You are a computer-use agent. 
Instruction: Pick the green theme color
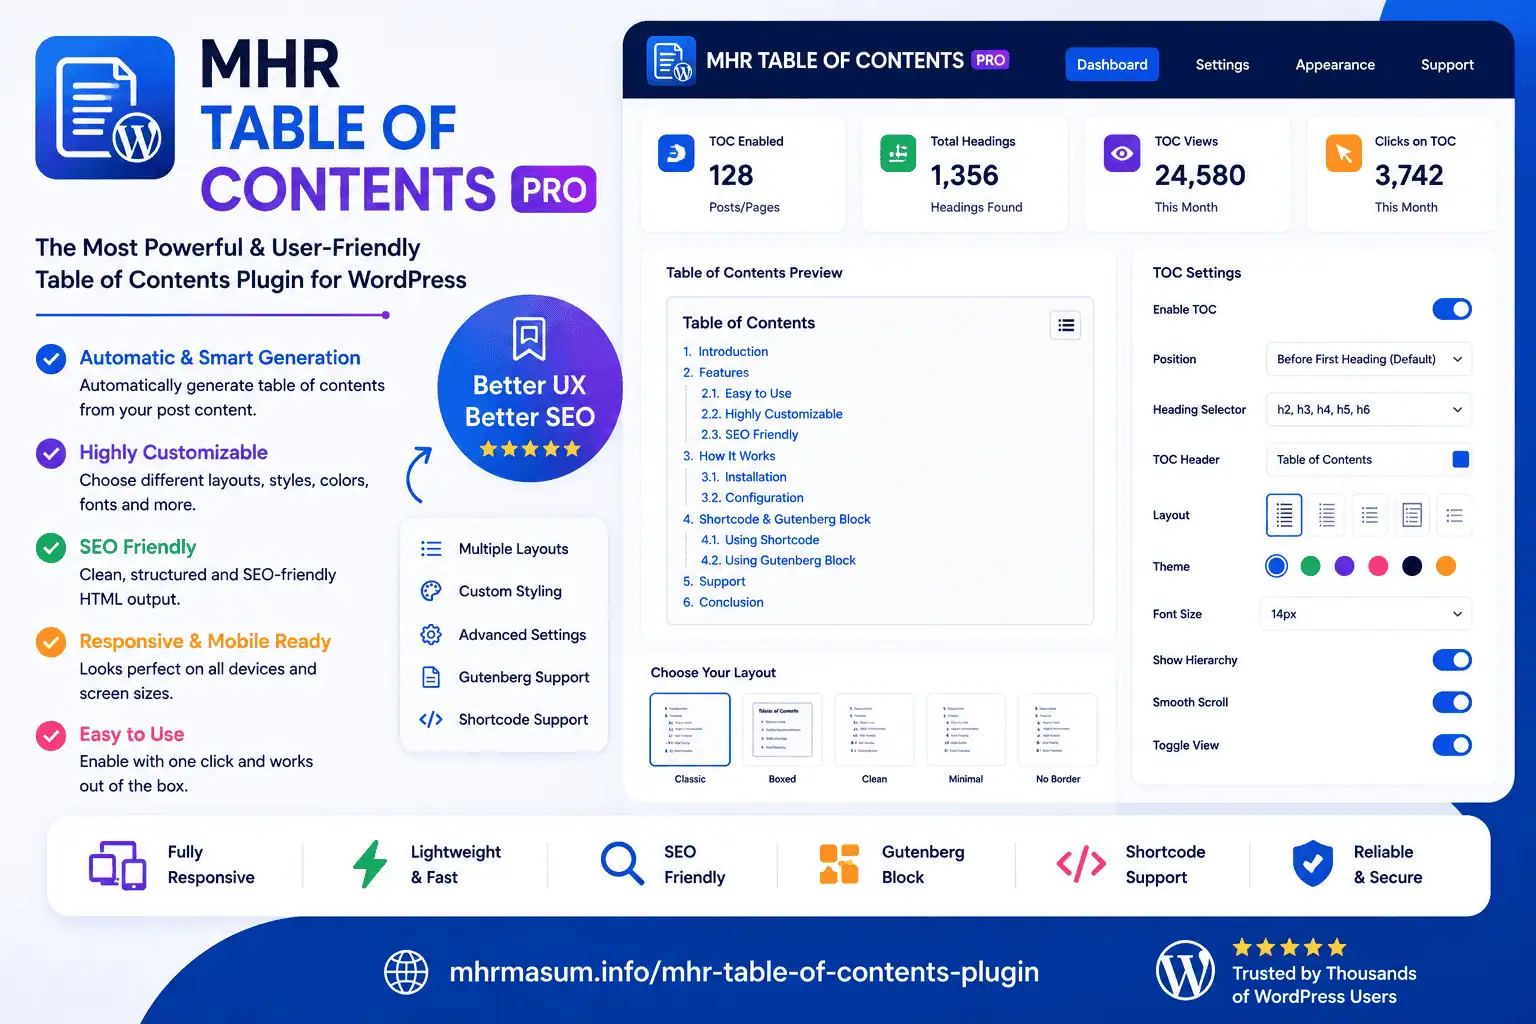coord(1310,566)
